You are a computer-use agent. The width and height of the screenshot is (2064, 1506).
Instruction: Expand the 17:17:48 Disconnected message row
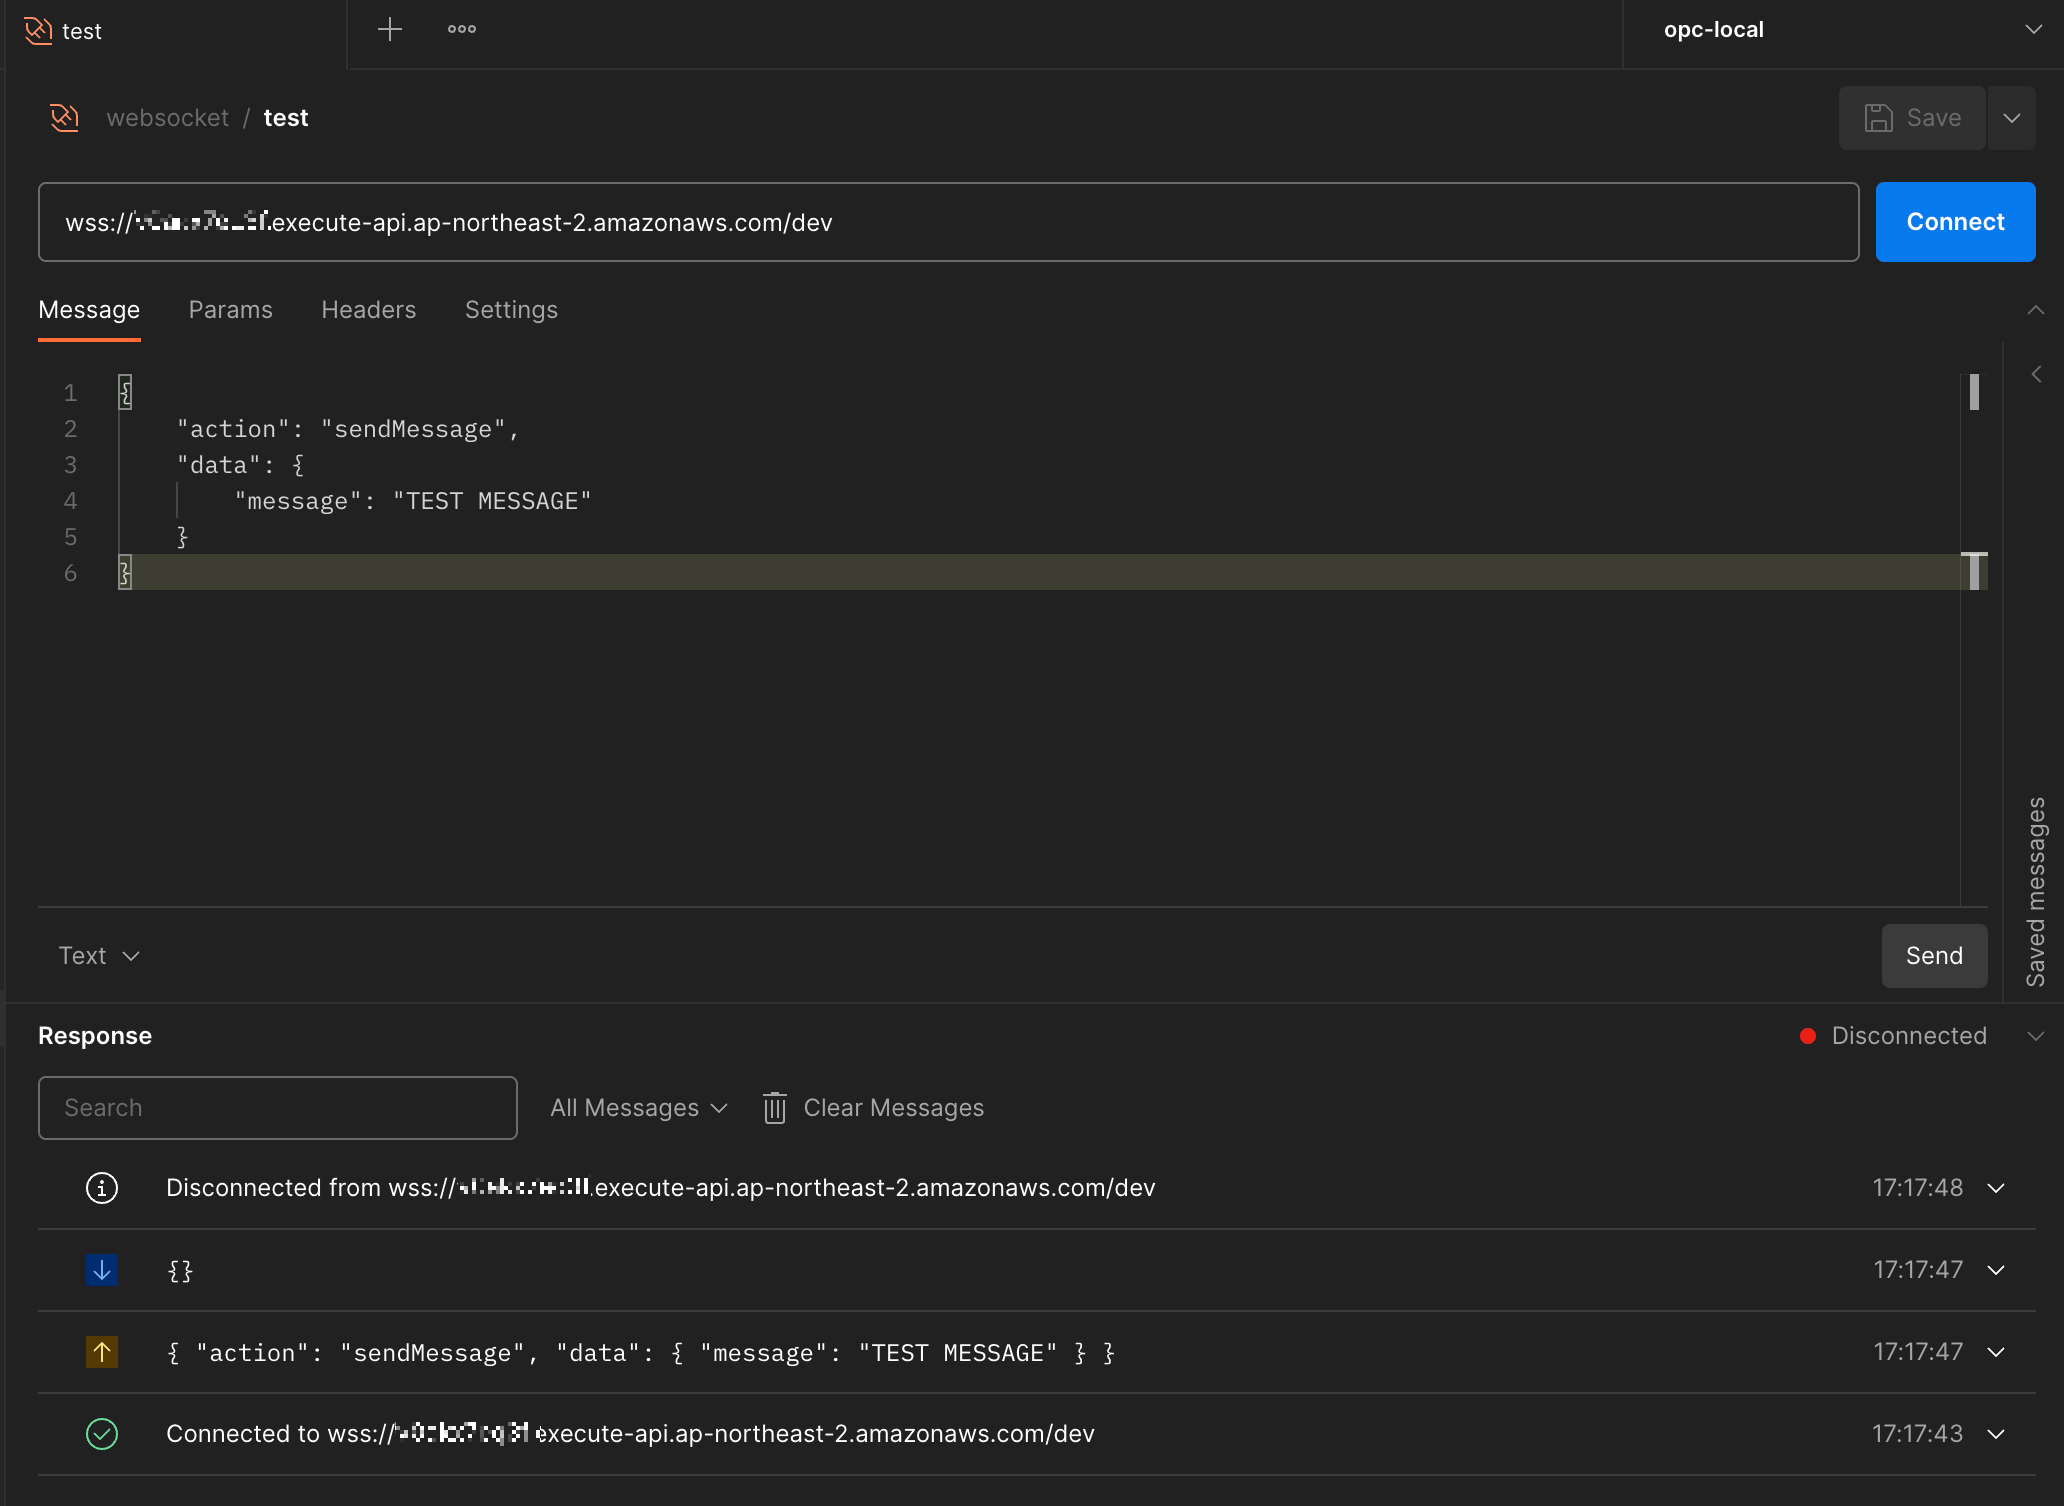[1996, 1188]
